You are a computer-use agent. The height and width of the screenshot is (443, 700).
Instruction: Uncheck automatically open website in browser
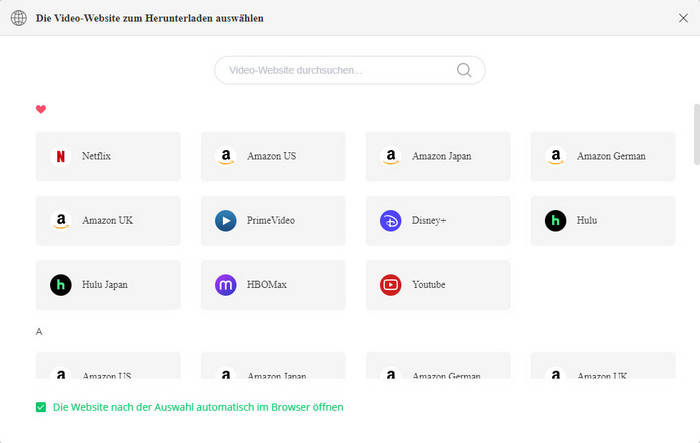(41, 407)
